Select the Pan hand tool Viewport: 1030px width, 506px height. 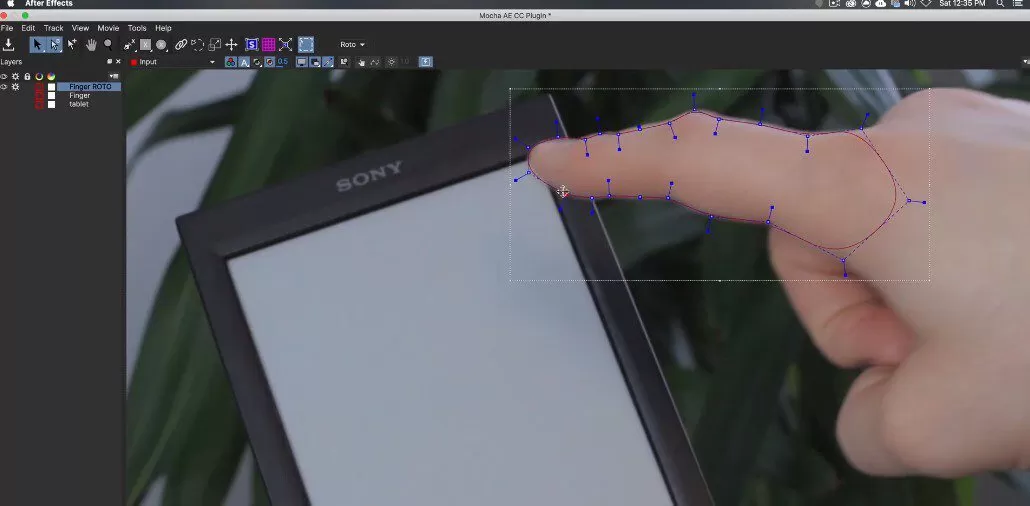91,45
